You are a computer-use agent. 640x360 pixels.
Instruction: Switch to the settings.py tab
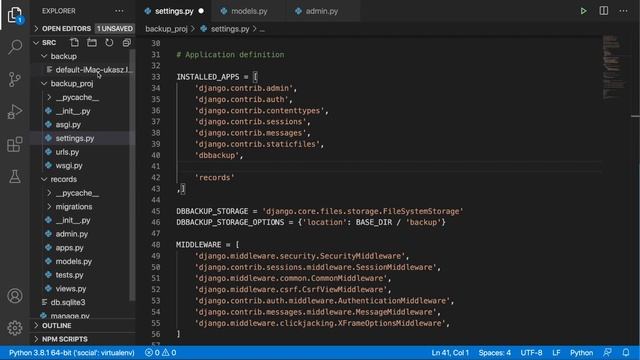point(174,11)
